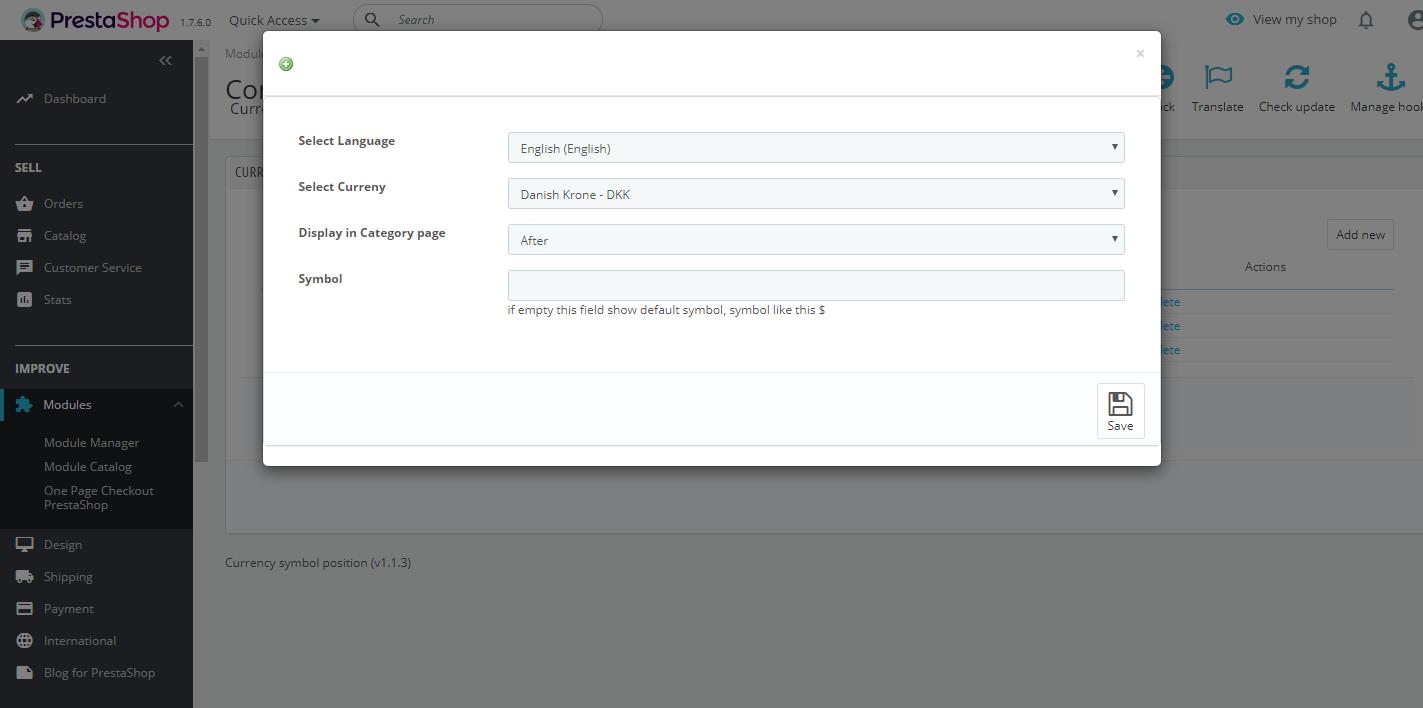Click the search magnifier icon
The width and height of the screenshot is (1423, 708).
click(372, 19)
